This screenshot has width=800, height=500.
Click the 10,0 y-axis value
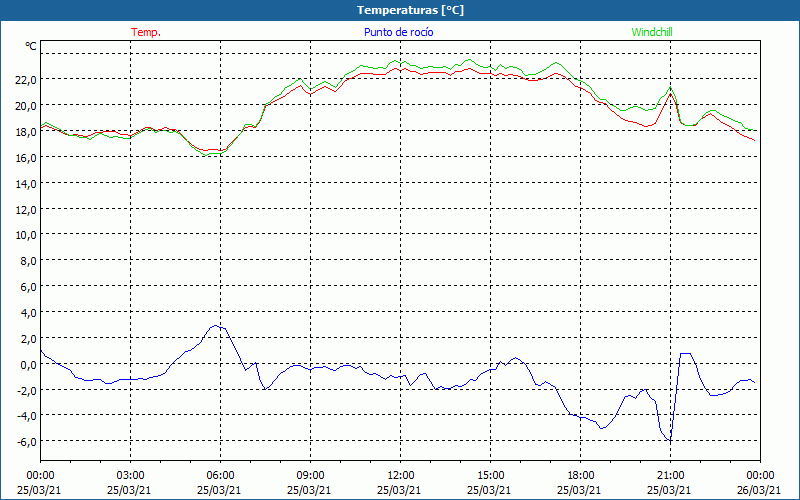(26, 235)
